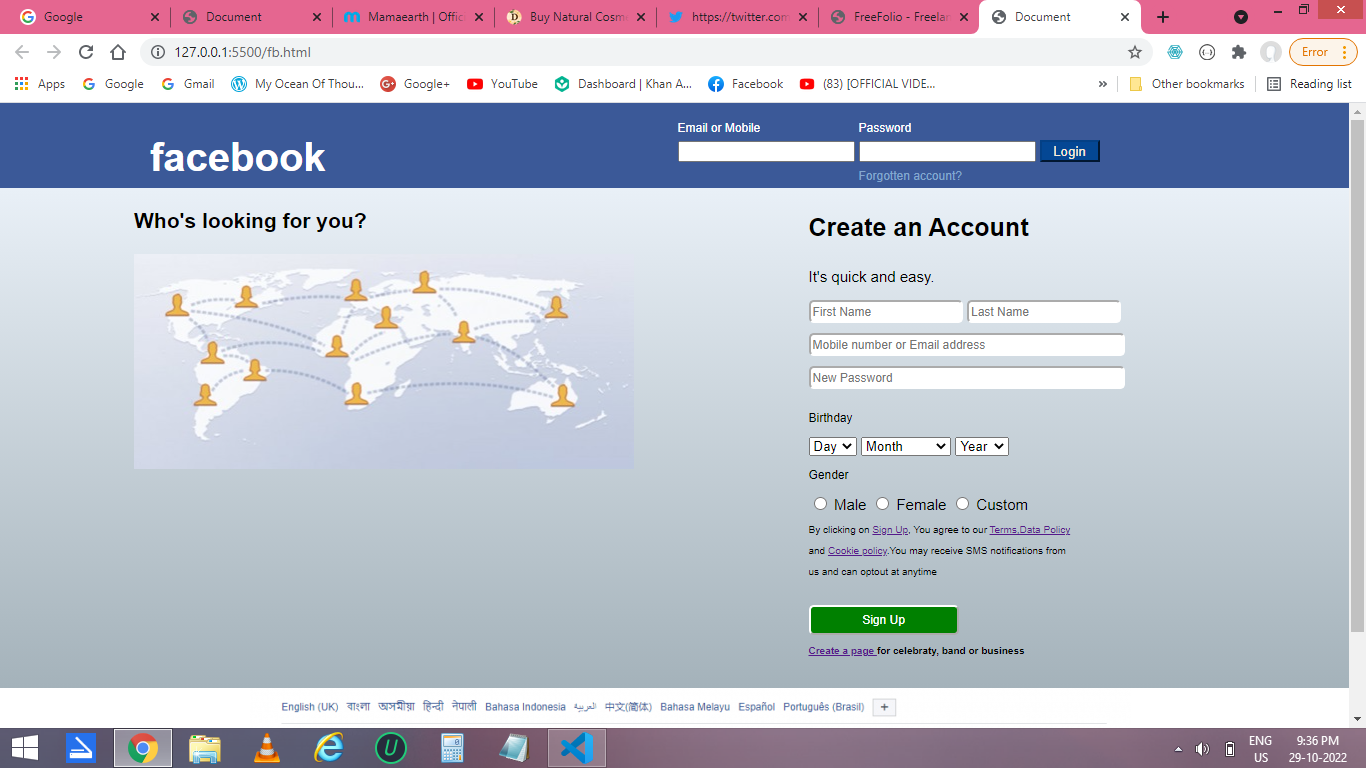Screen dimensions: 1366x768
Task: Click the Login button
Action: [x=1069, y=151]
